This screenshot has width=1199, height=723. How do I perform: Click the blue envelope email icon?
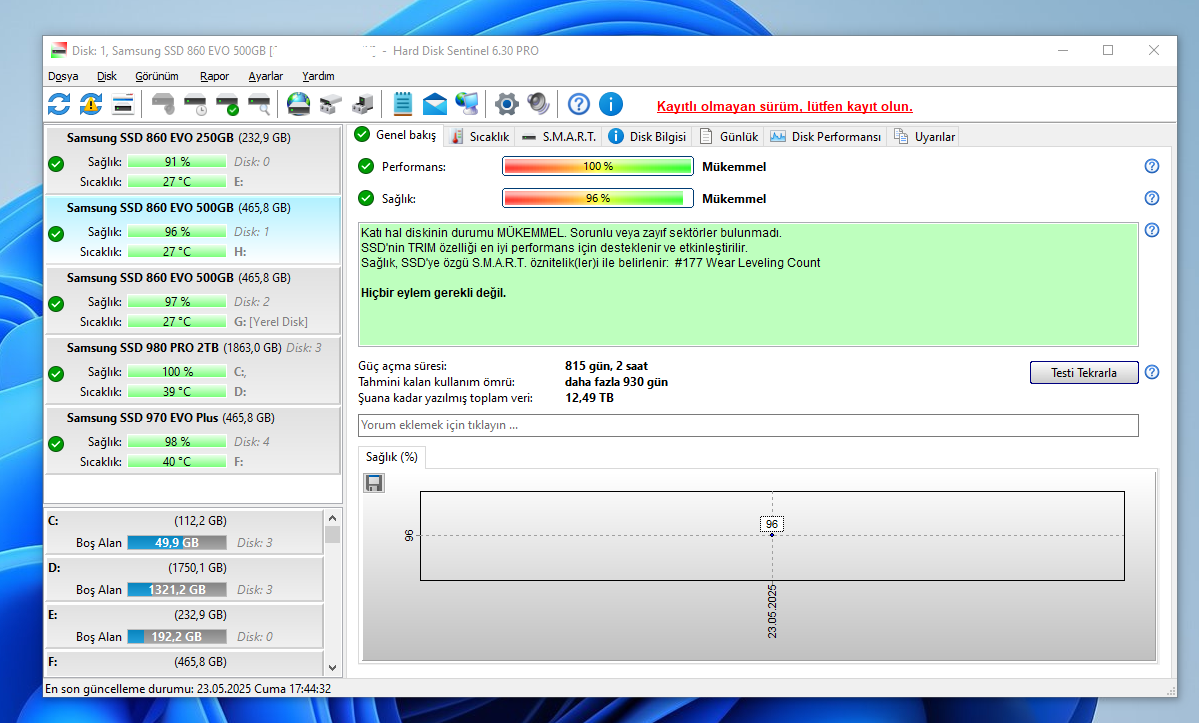click(x=434, y=104)
